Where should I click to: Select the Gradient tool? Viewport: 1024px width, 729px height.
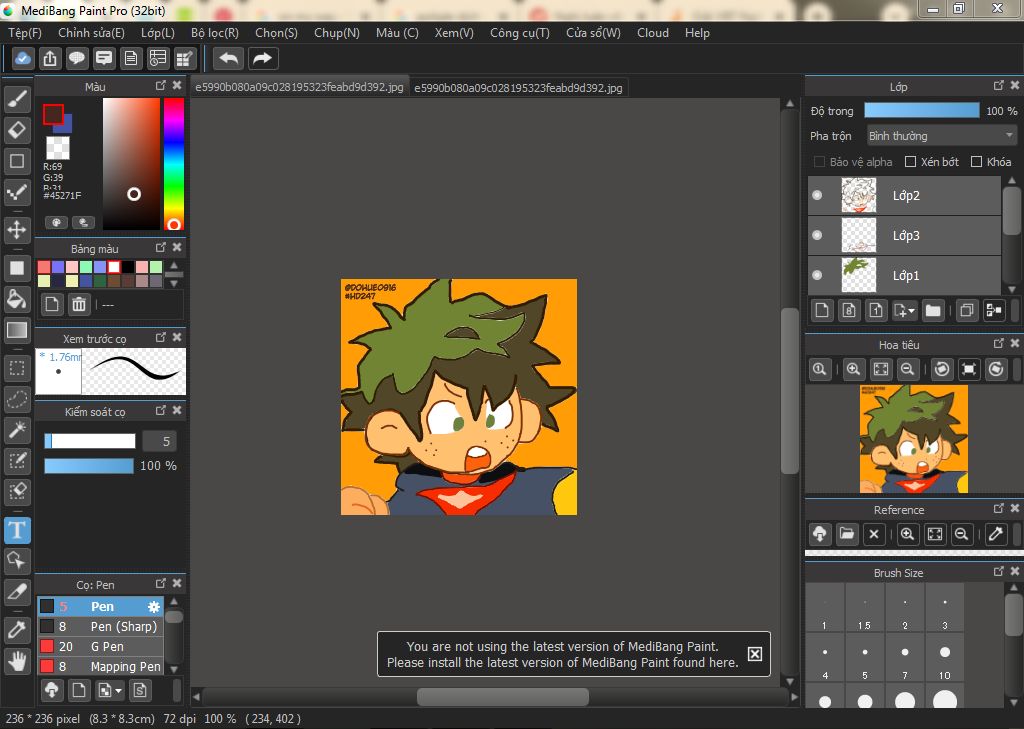(17, 330)
